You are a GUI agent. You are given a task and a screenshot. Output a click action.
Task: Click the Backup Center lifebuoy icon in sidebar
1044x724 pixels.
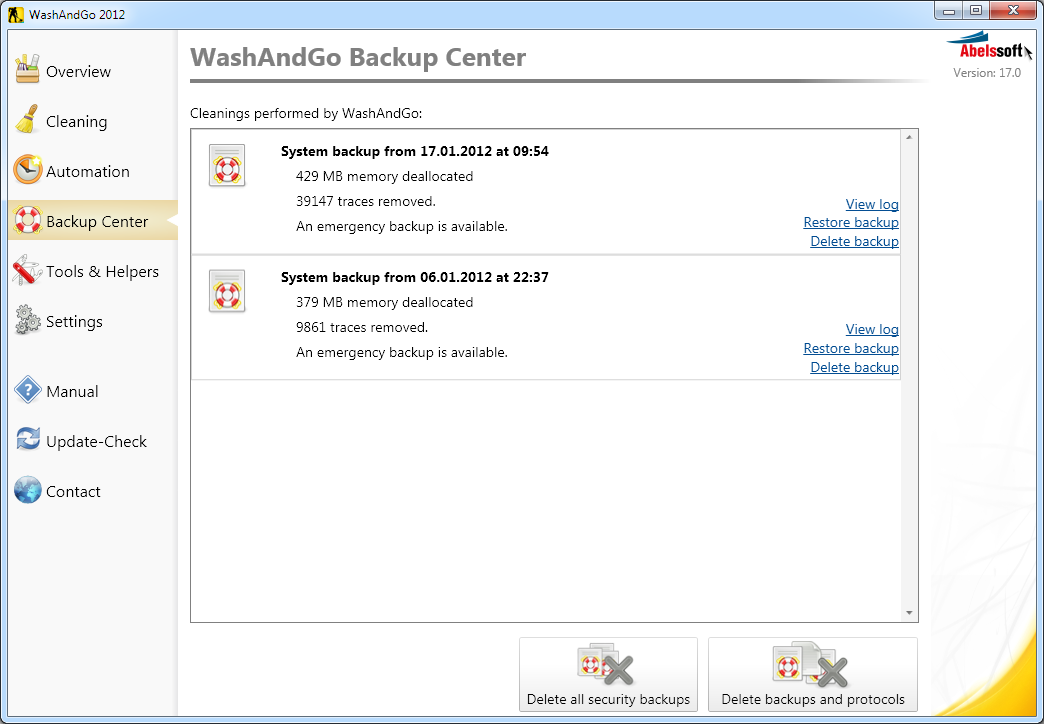pyautogui.click(x=27, y=220)
